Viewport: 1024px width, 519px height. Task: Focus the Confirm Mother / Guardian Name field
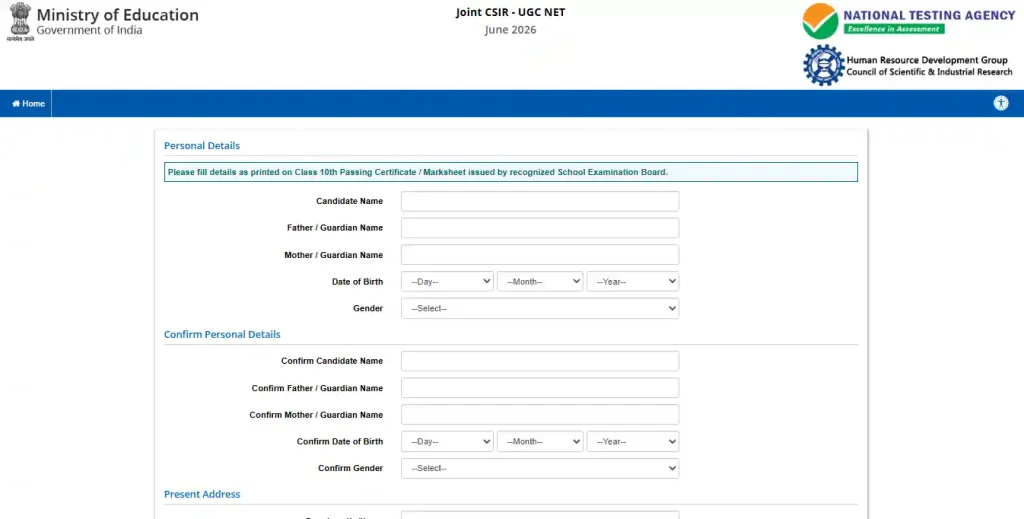[539, 415]
